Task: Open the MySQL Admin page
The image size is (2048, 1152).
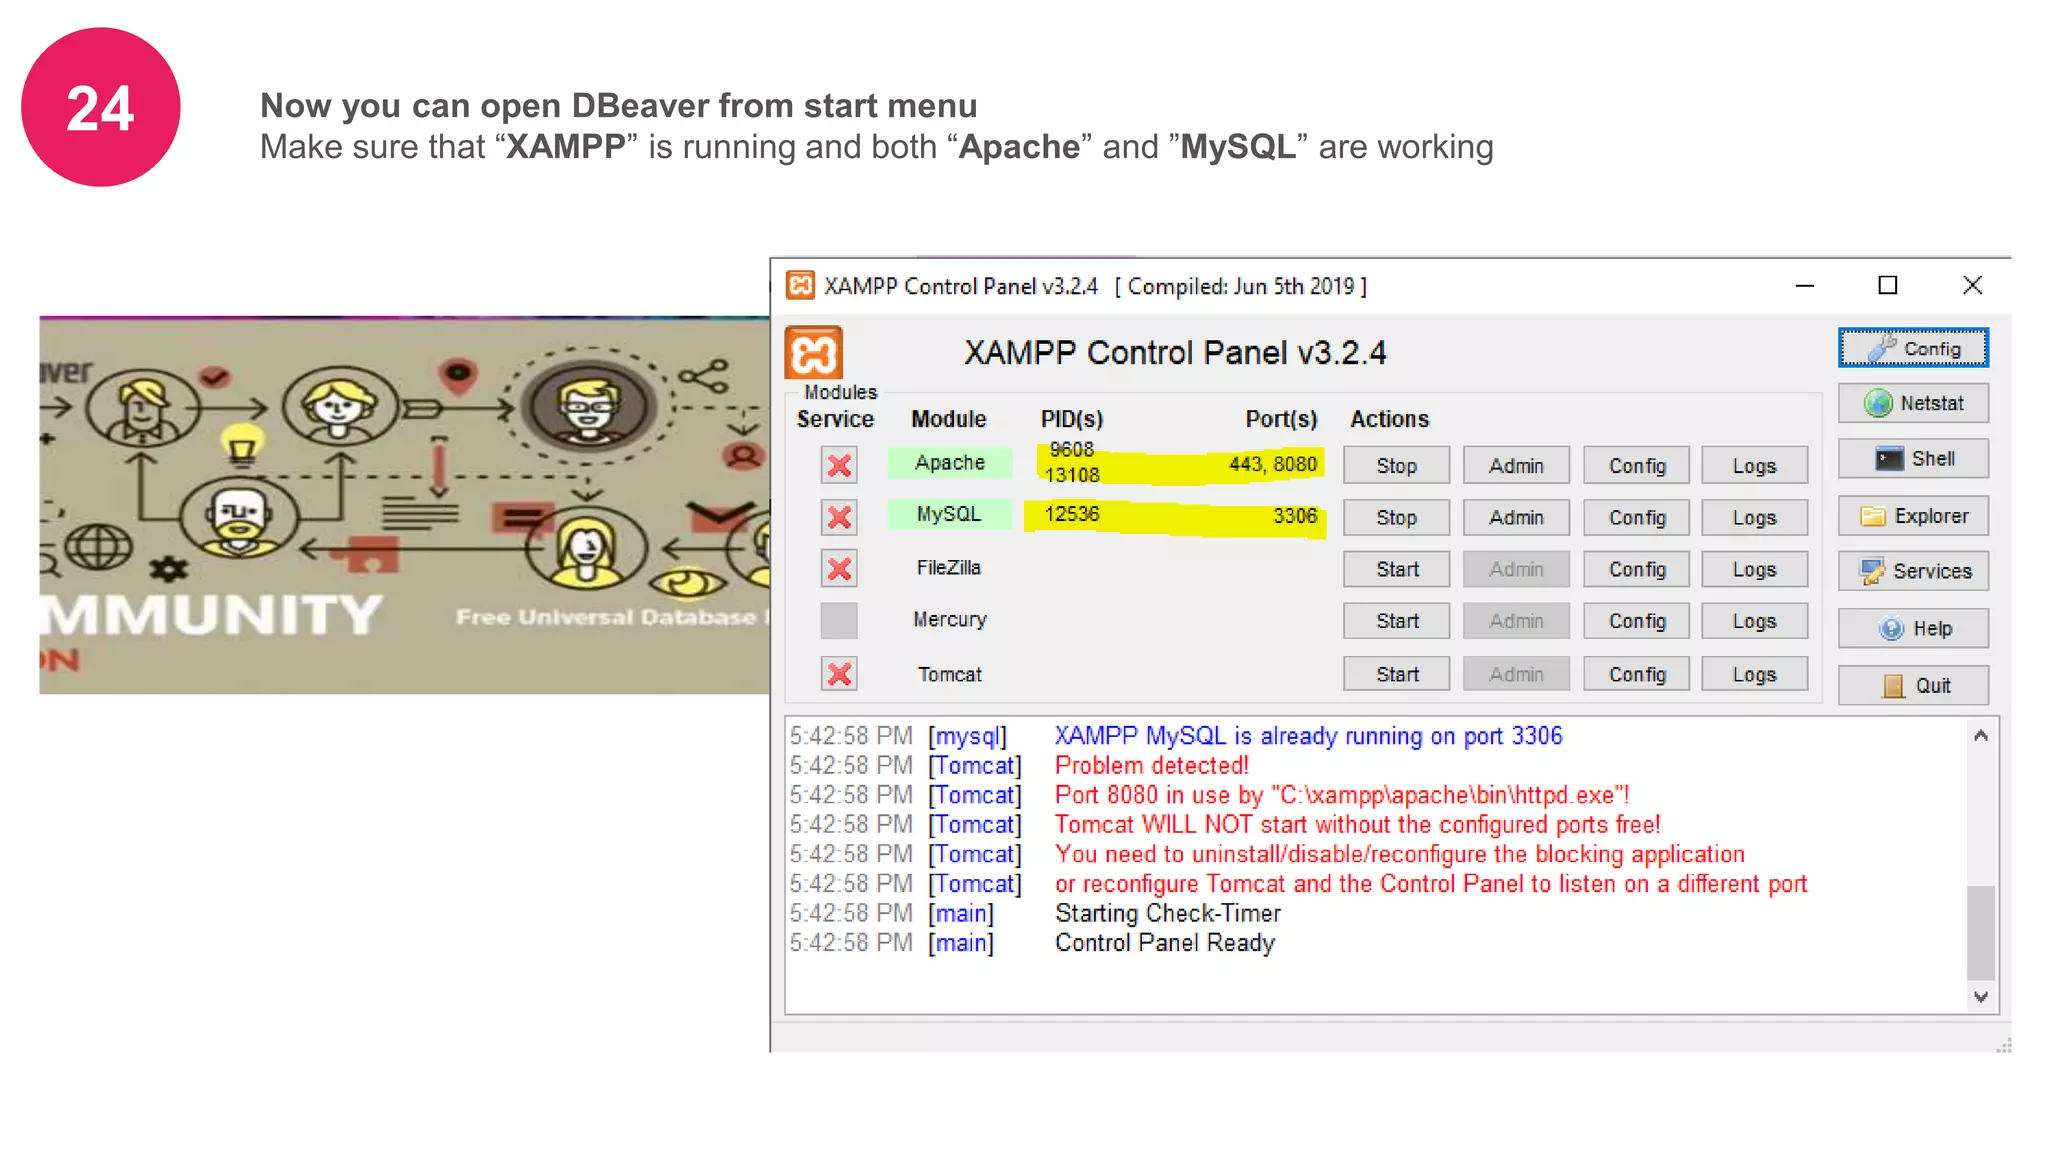Action: (x=1516, y=518)
